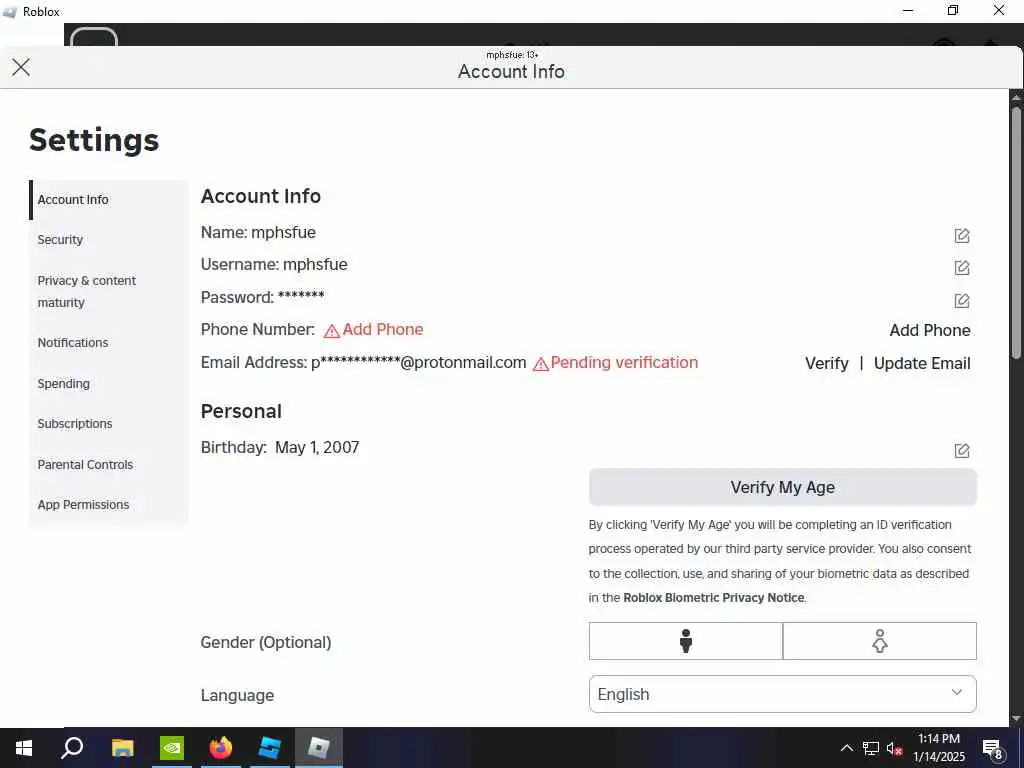The image size is (1024, 768).
Task: Show hidden system tray icons
Action: pyautogui.click(x=846, y=748)
